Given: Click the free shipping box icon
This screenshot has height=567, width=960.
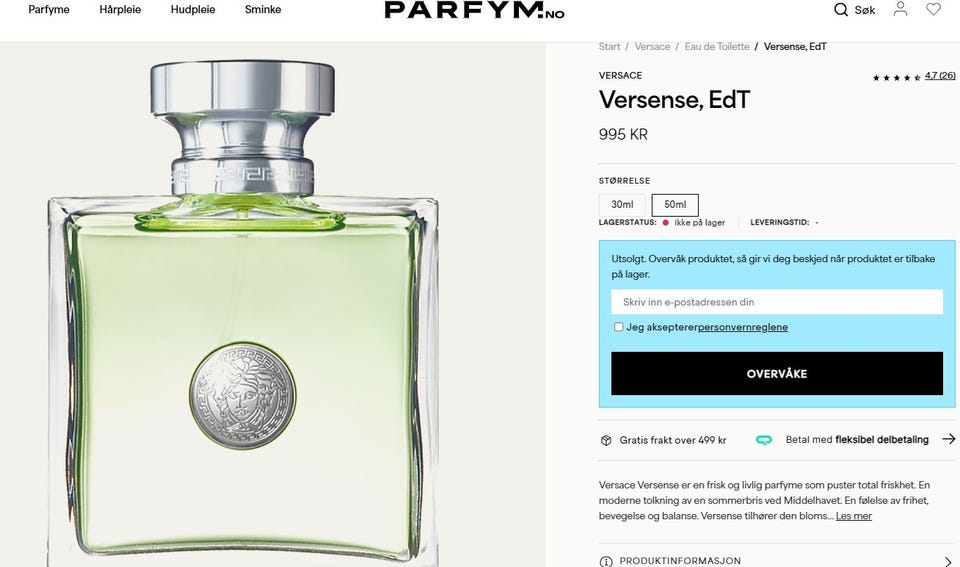Looking at the screenshot, I should 606,440.
